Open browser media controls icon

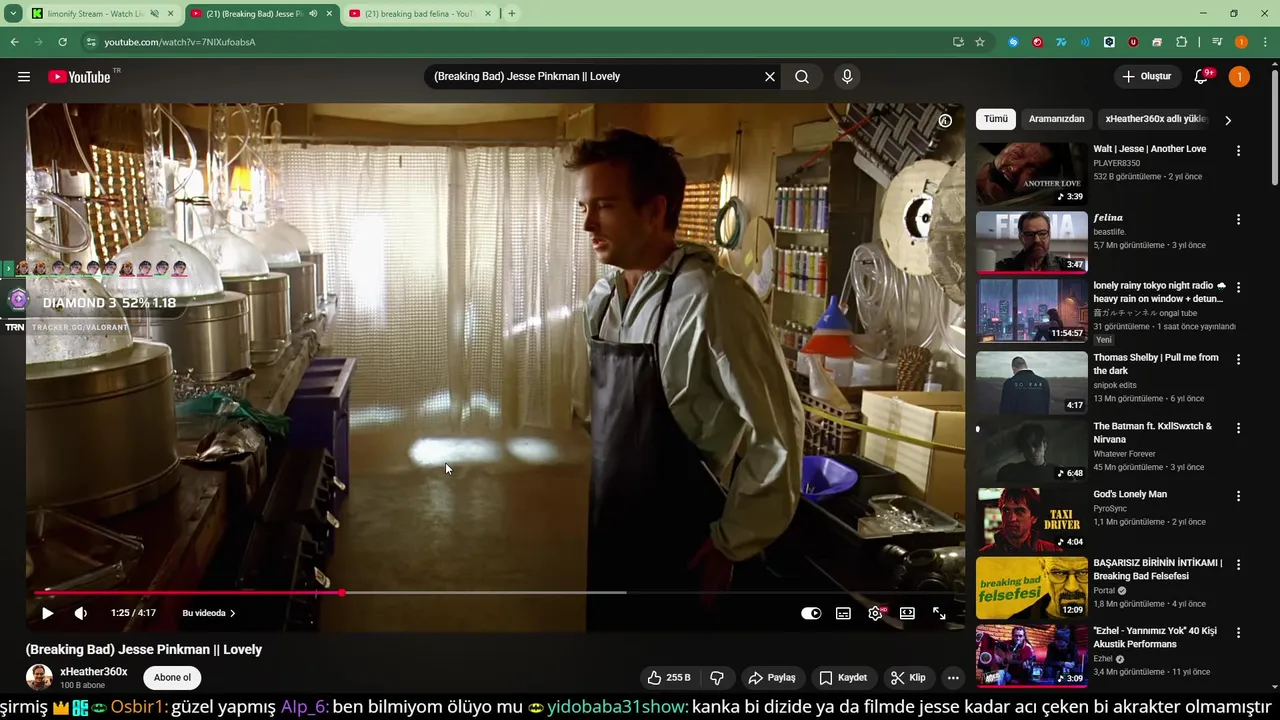[x=1217, y=42]
